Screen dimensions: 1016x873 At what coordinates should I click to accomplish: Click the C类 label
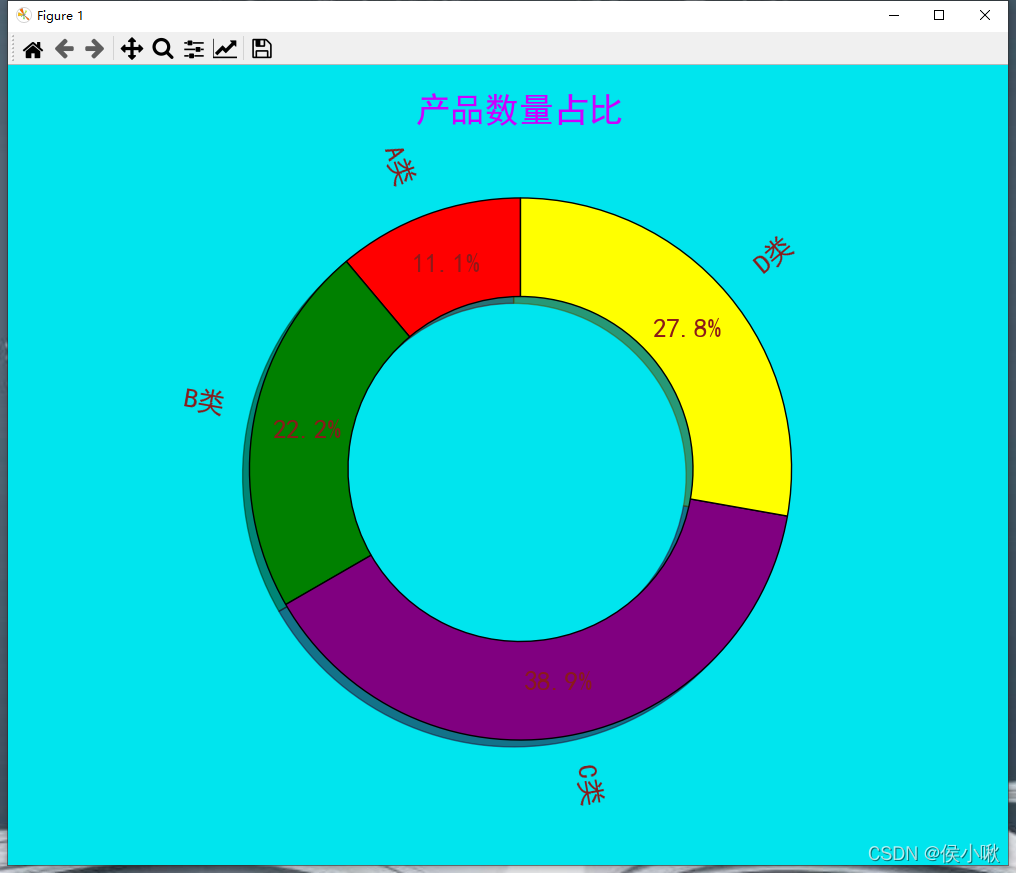point(590,785)
